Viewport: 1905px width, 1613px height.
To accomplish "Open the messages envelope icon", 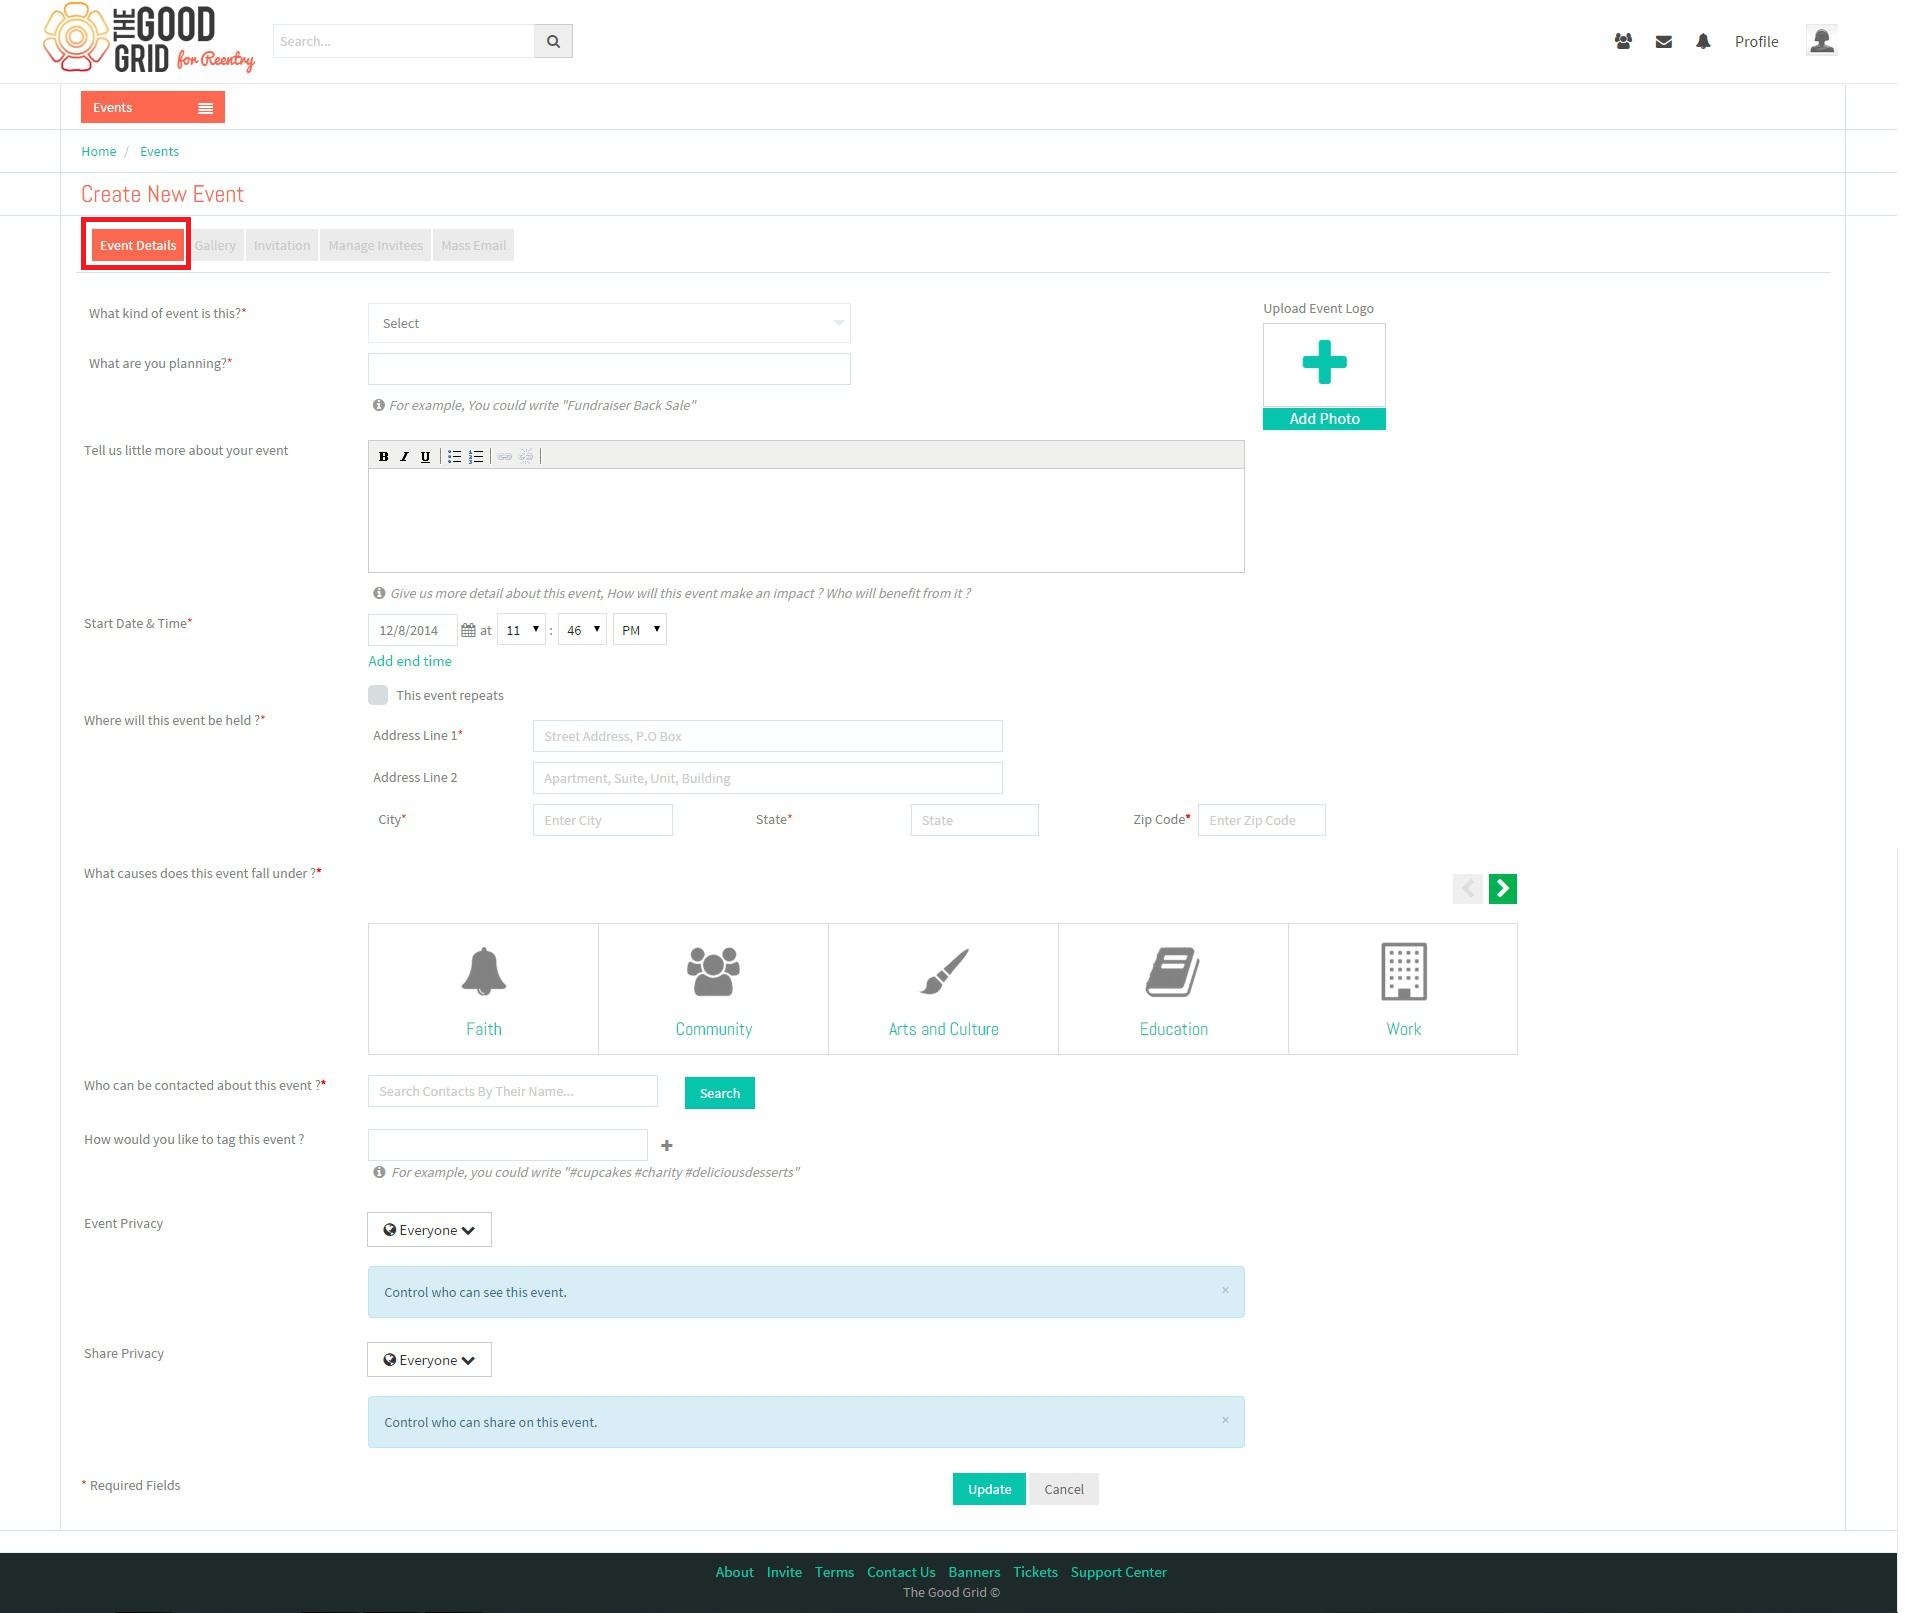I will coord(1663,41).
